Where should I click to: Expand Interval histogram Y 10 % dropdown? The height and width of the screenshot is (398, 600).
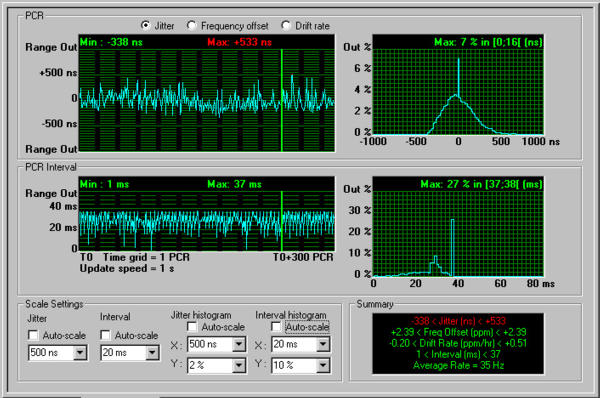[323, 365]
